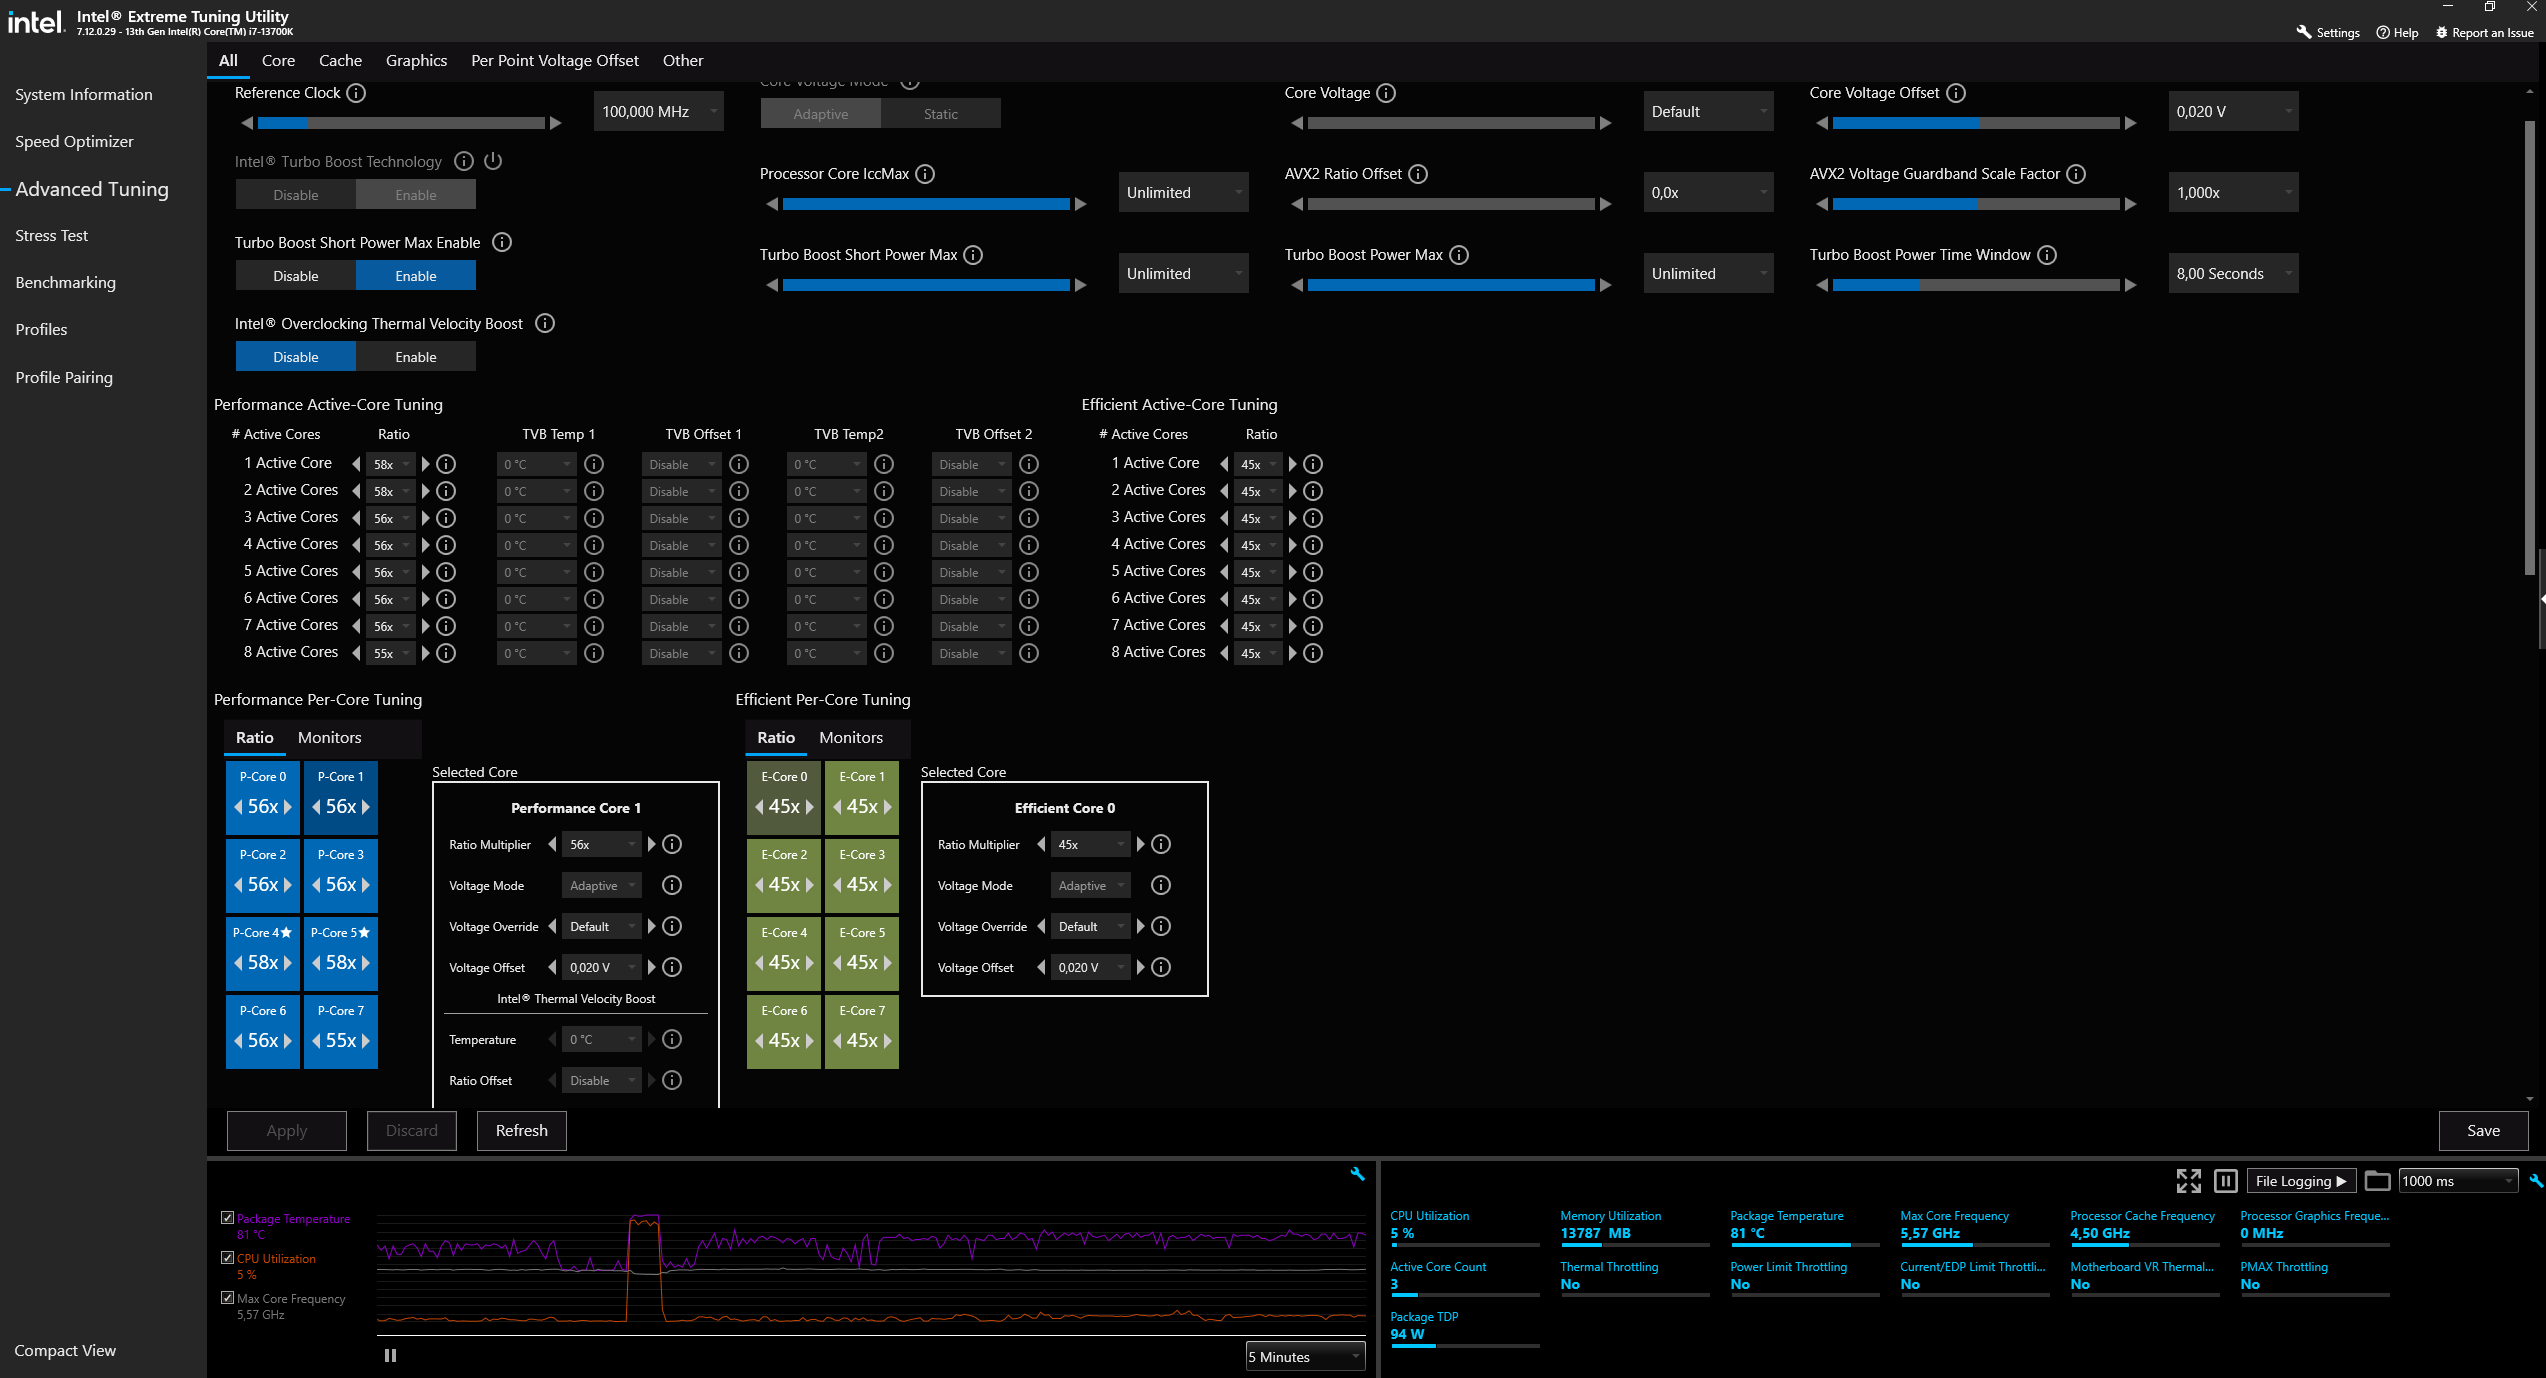
Task: Select the E-Core 3 tile
Action: click(862, 874)
